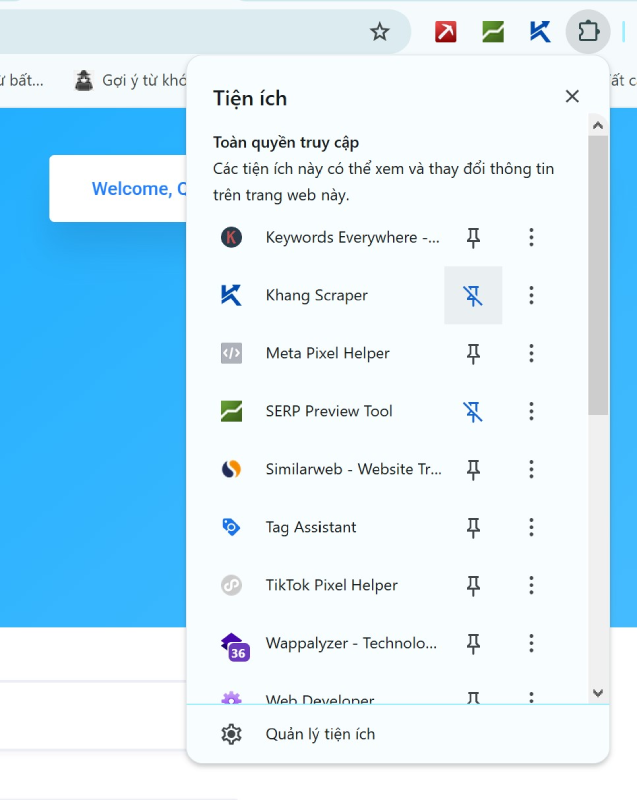
Task: Open more options for Tag Assistant
Action: pyautogui.click(x=531, y=527)
